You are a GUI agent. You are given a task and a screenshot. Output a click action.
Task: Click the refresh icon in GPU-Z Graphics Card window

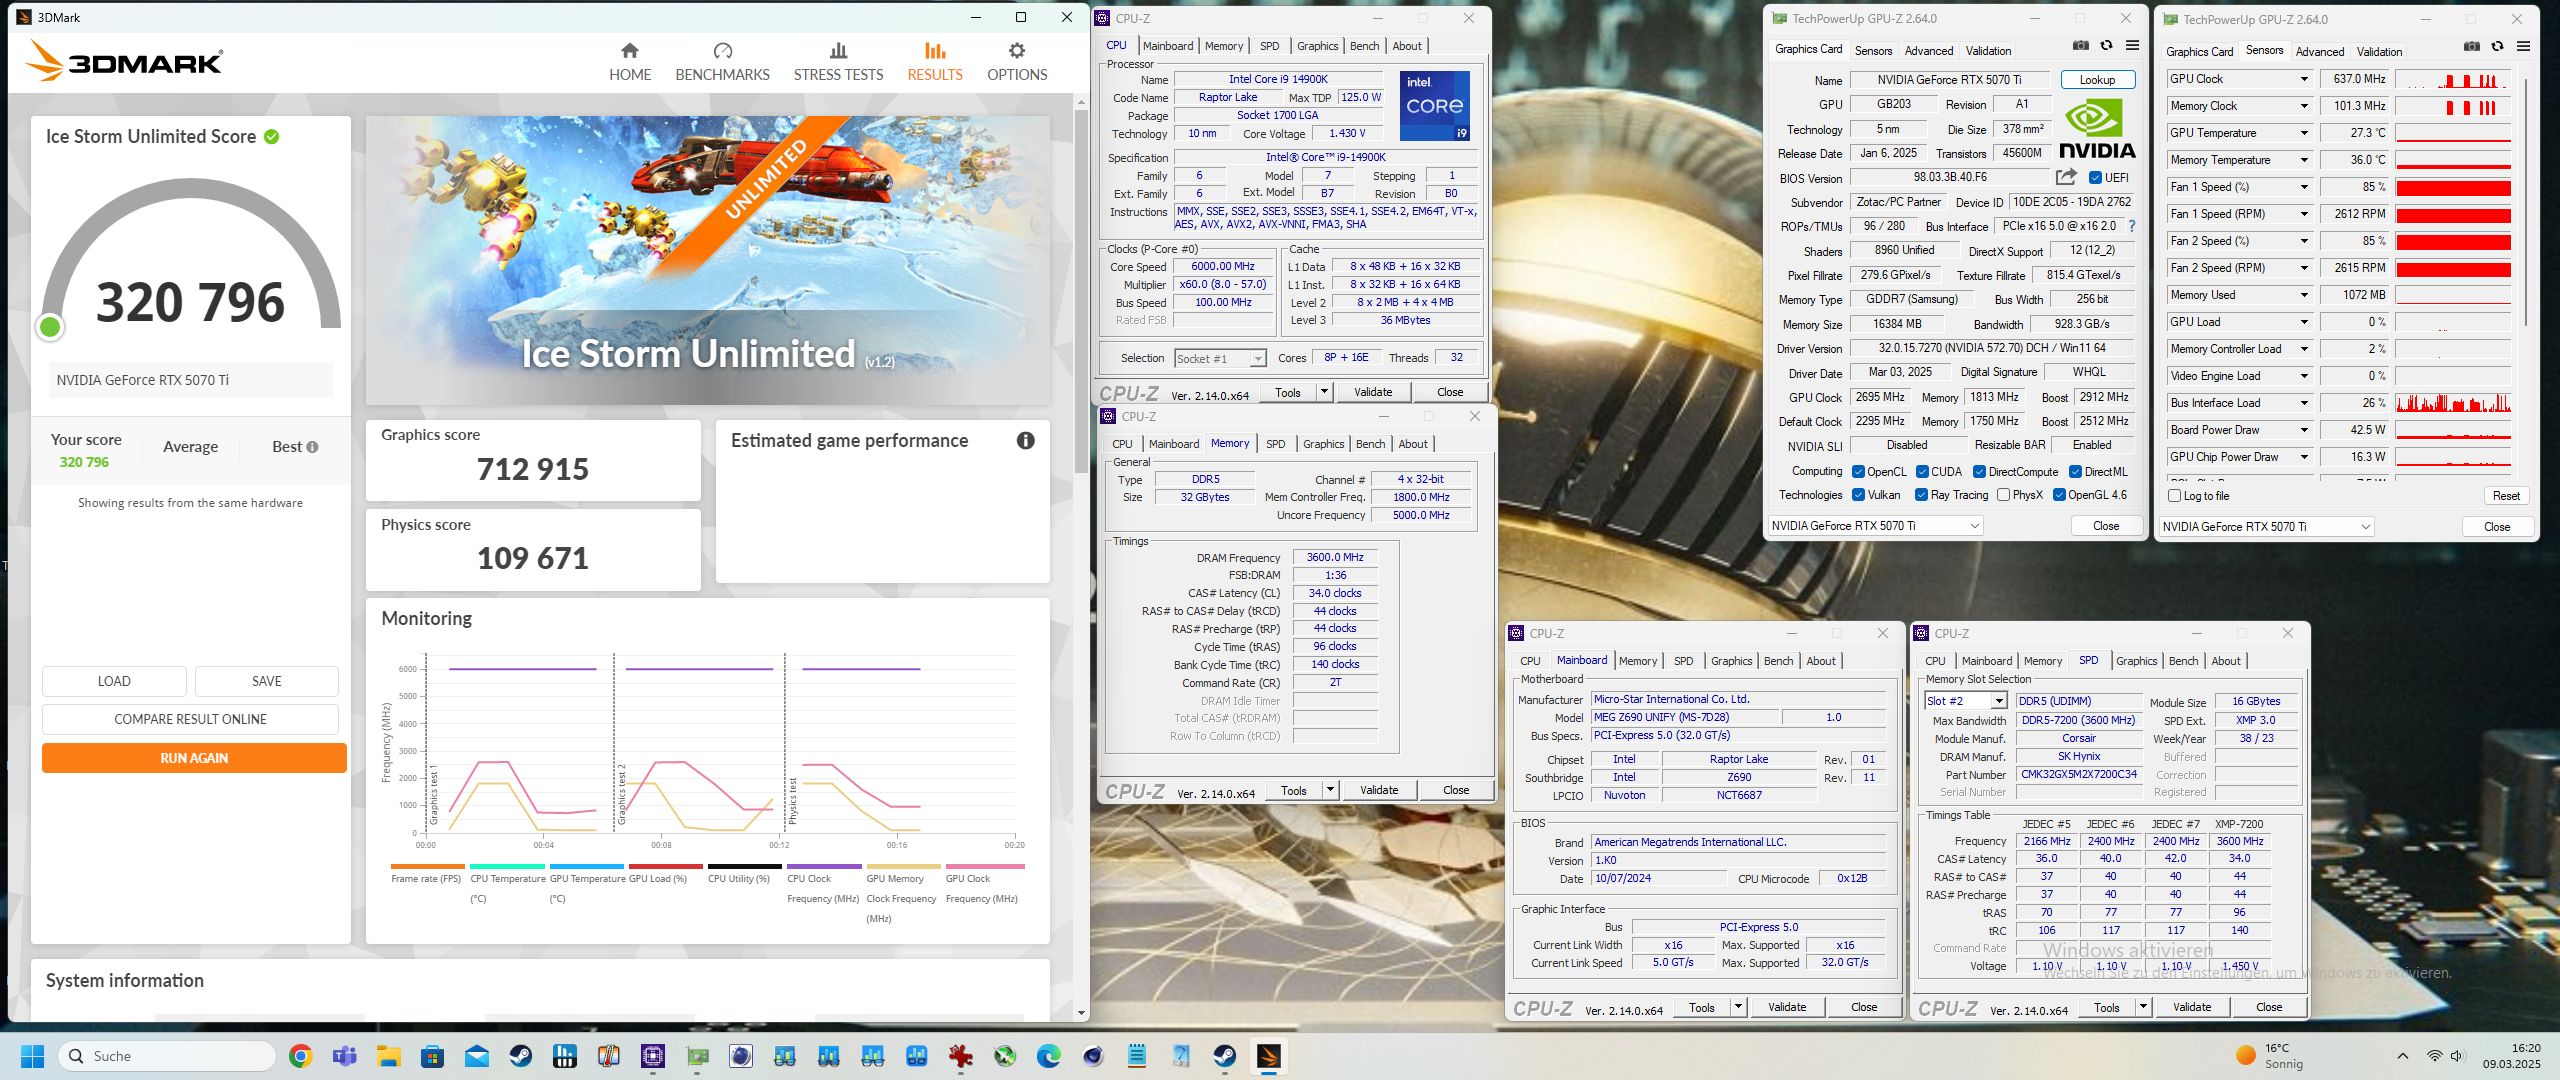pyautogui.click(x=2106, y=46)
